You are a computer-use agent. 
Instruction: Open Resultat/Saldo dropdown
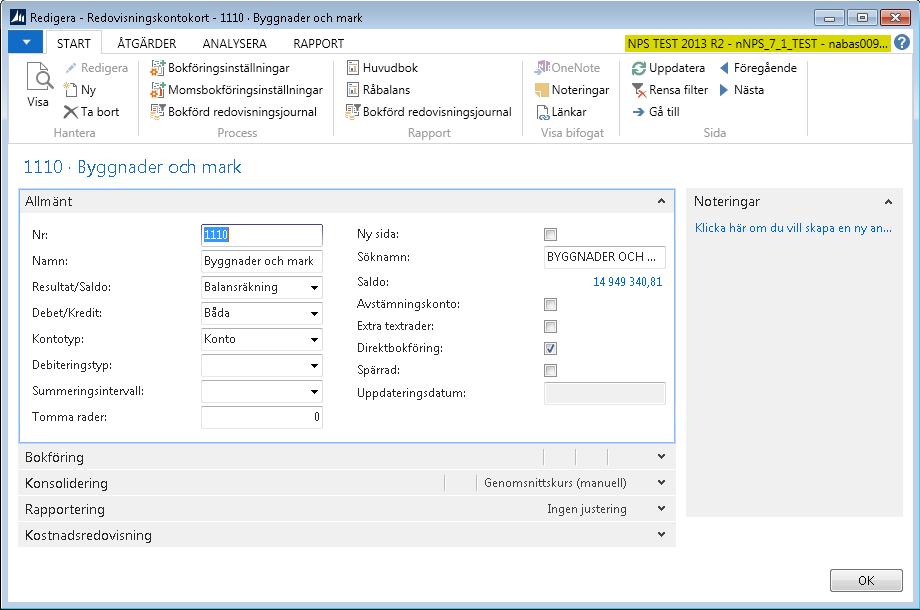(x=314, y=287)
